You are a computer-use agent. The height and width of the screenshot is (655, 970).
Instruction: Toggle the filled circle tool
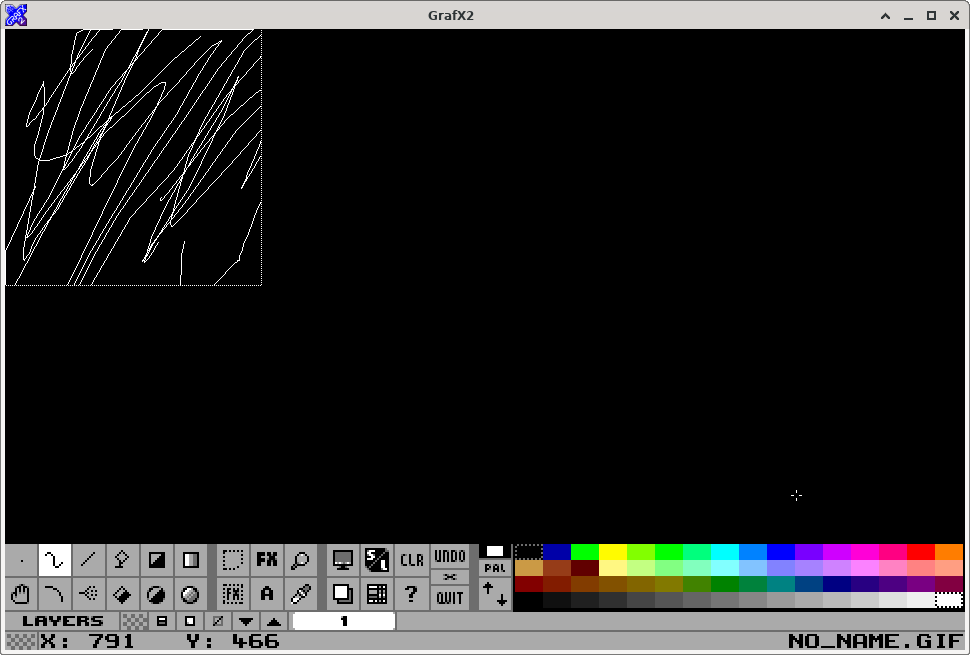coord(157,594)
